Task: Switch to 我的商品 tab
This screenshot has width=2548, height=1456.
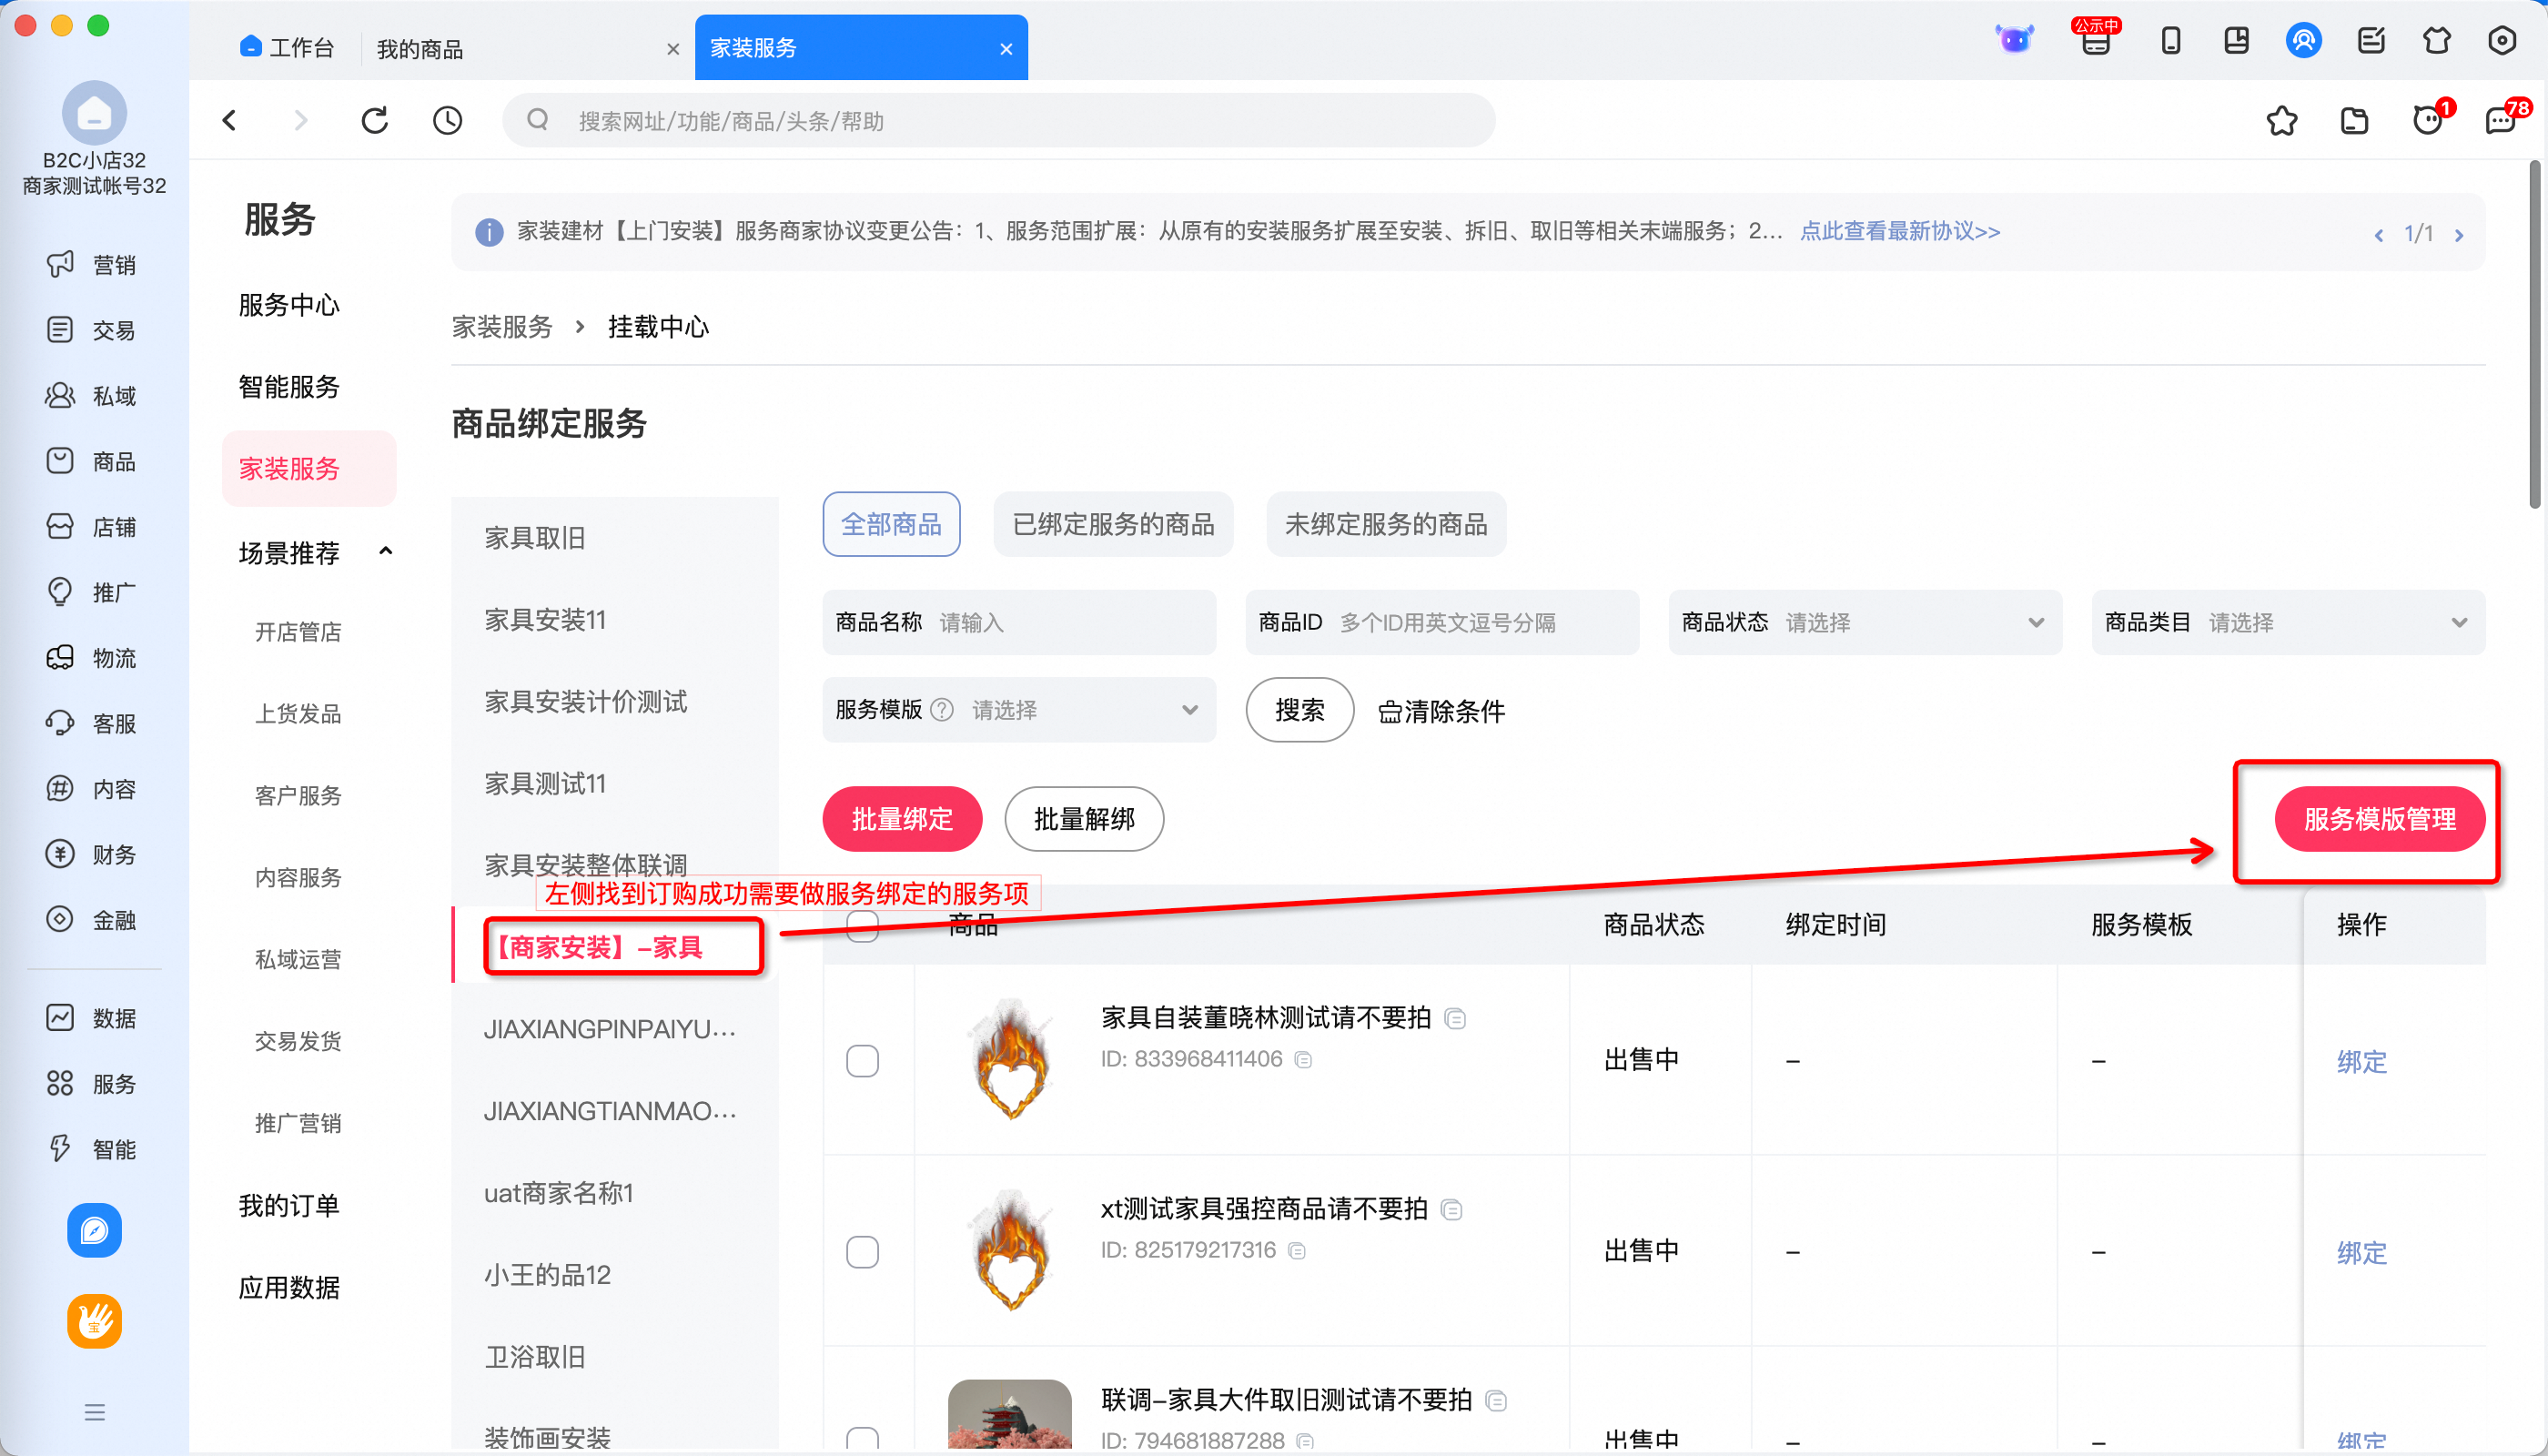Action: 420,48
